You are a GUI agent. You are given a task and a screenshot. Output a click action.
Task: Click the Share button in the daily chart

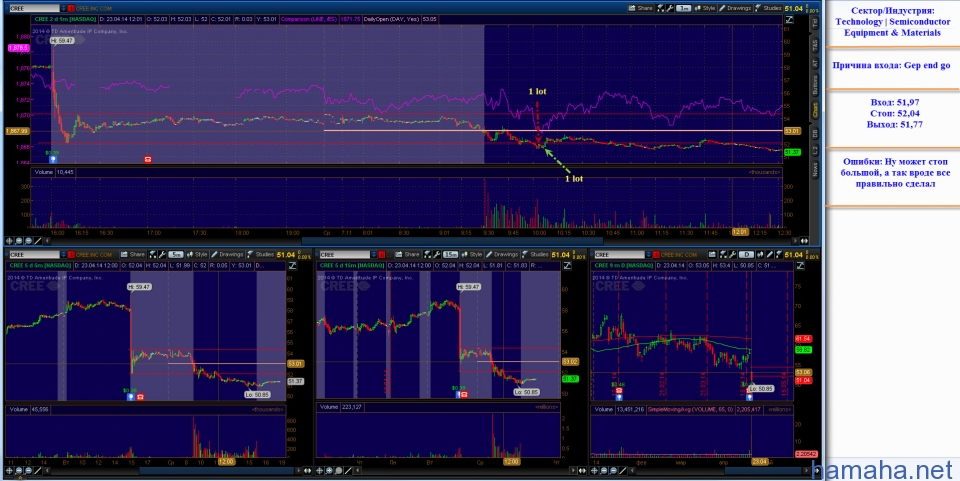coord(714,255)
